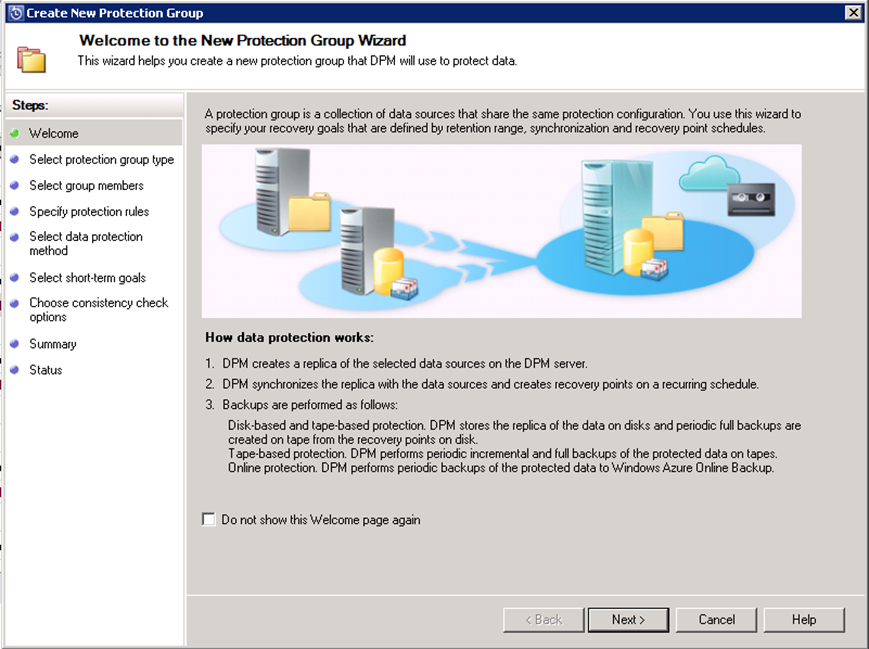The width and height of the screenshot is (869, 649).
Task: Go to the Status step
Action: (x=45, y=370)
